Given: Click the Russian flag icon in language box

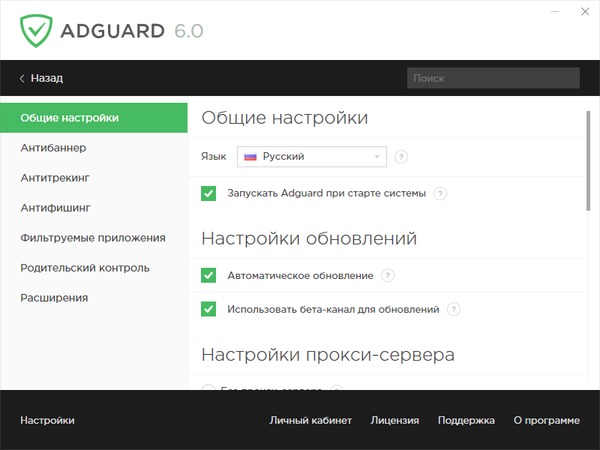Looking at the screenshot, I should coord(251,156).
